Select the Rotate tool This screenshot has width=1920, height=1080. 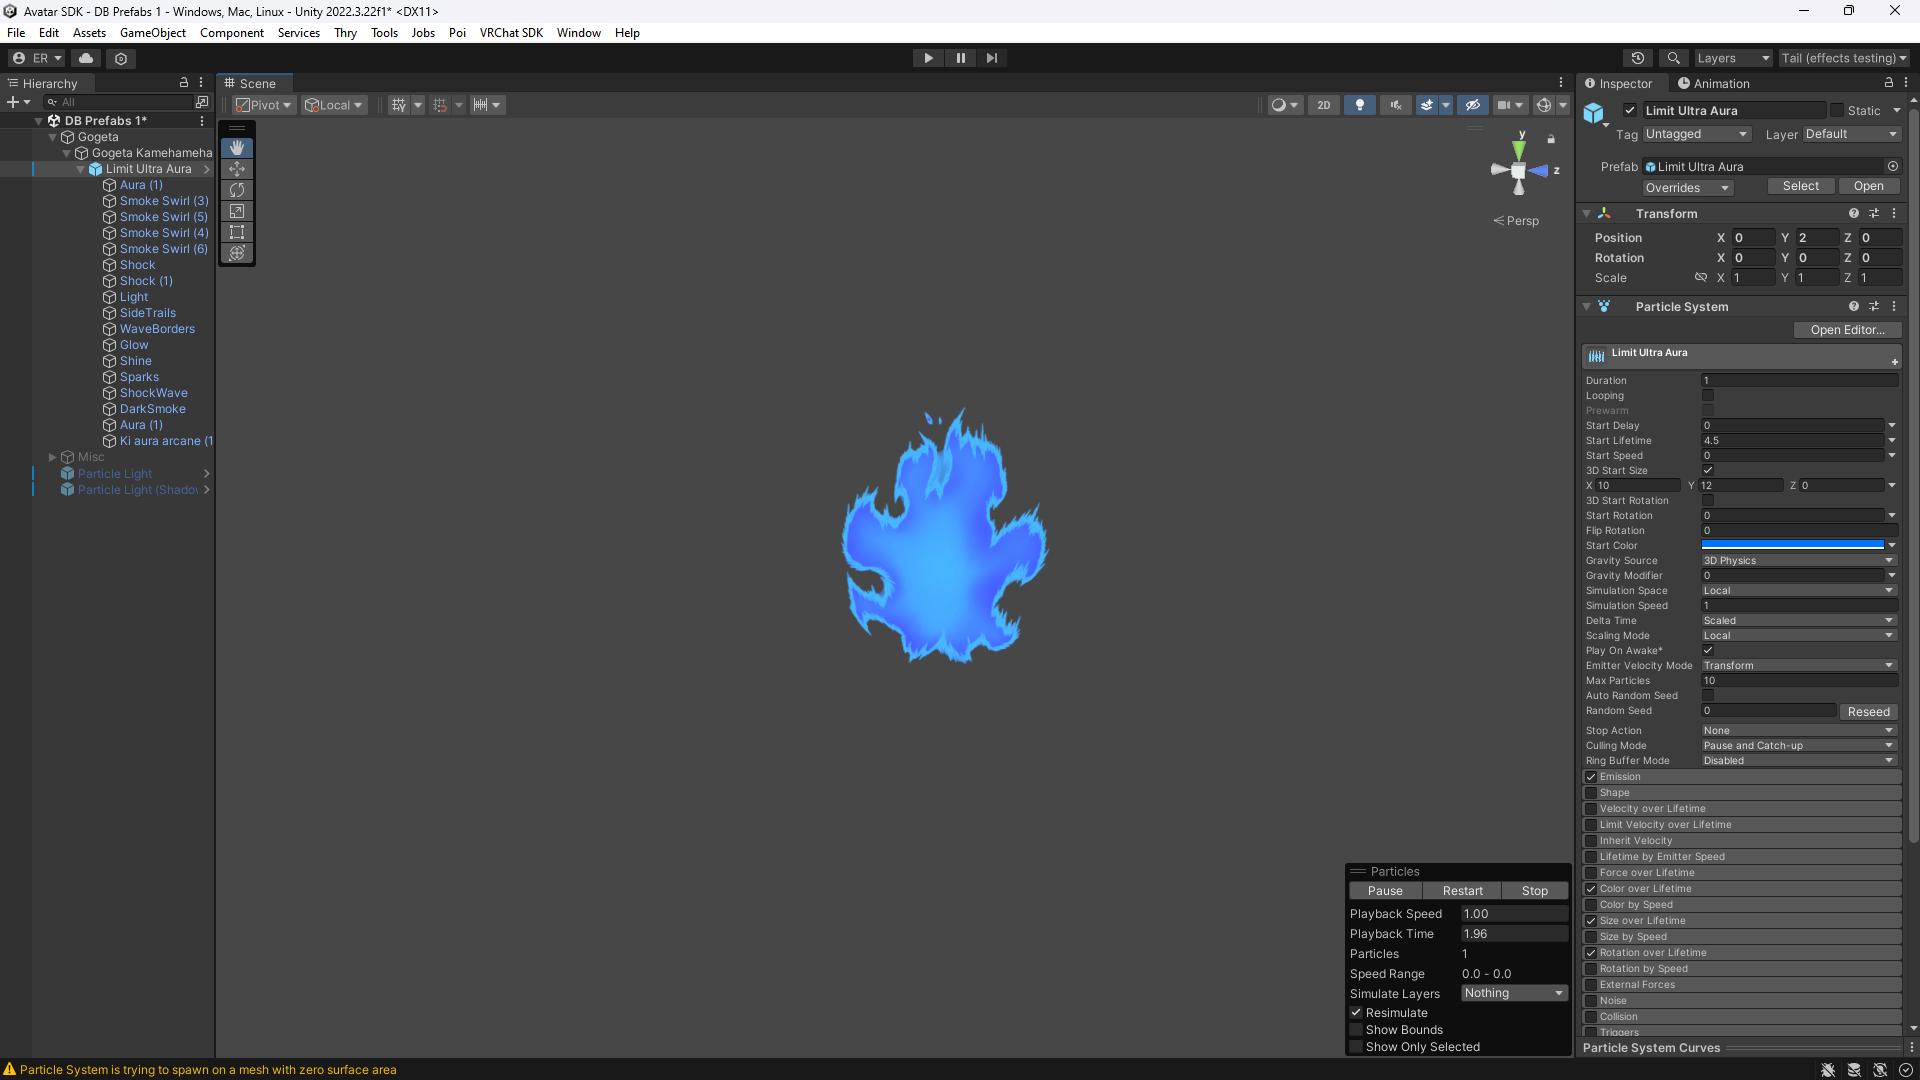[x=237, y=190]
